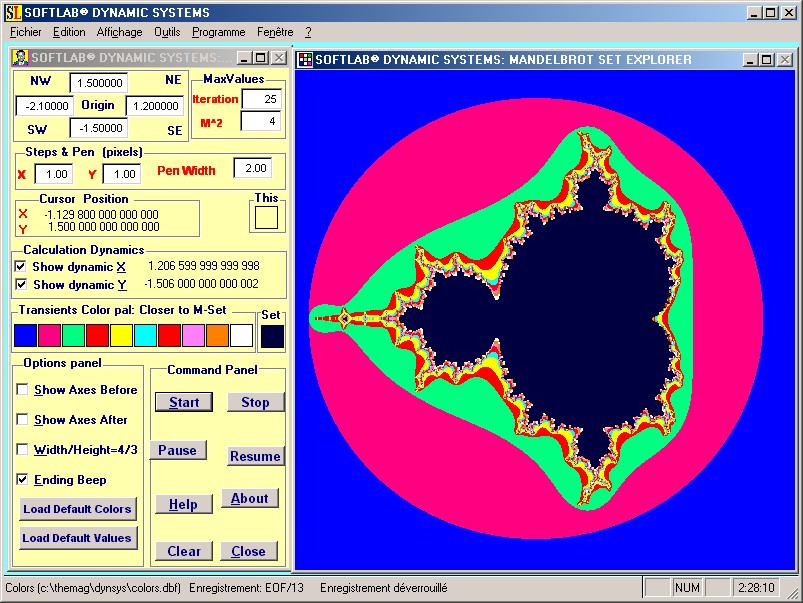Maximize the Mandelbrot Set Explorer window
The image size is (803, 603).
coord(767,60)
